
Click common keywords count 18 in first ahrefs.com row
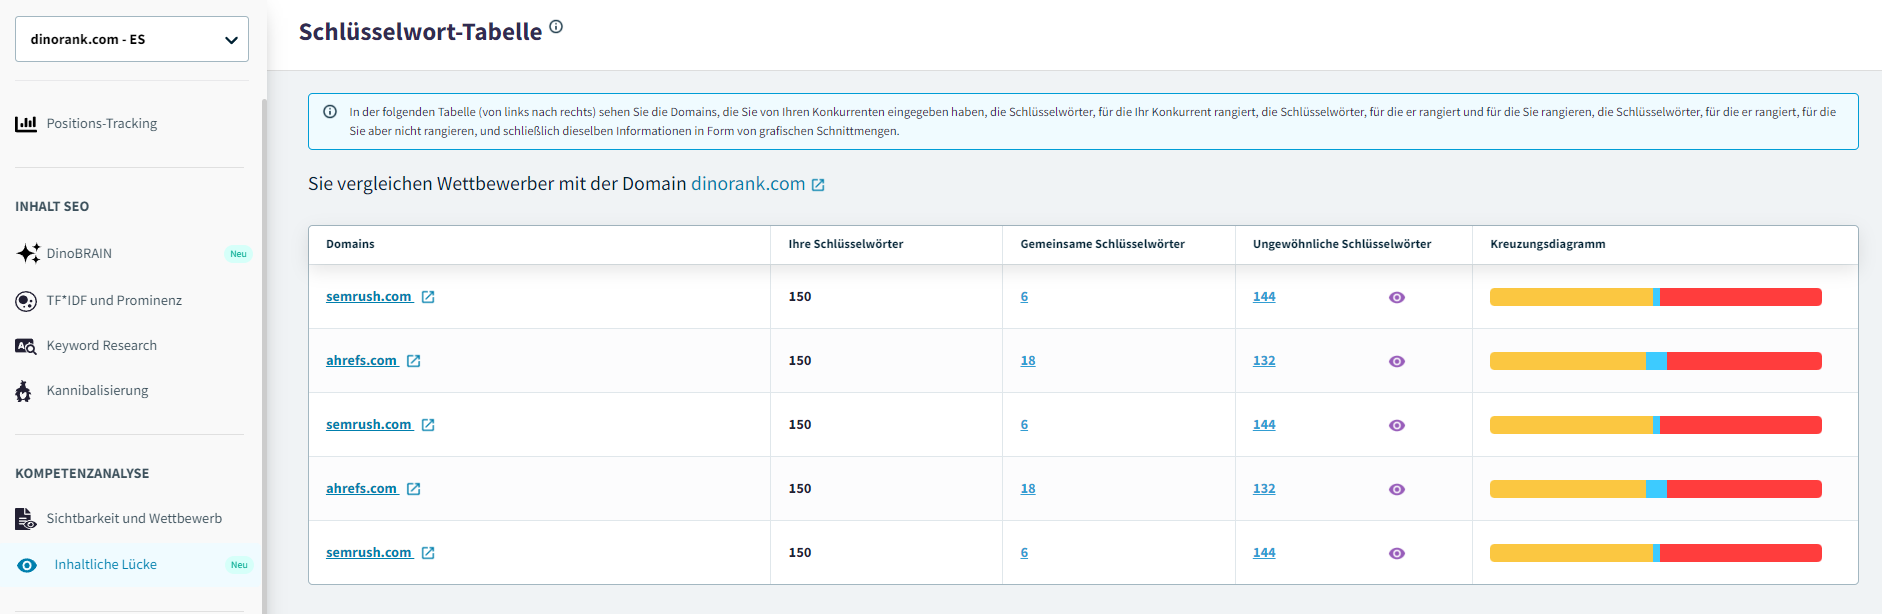tap(1027, 361)
